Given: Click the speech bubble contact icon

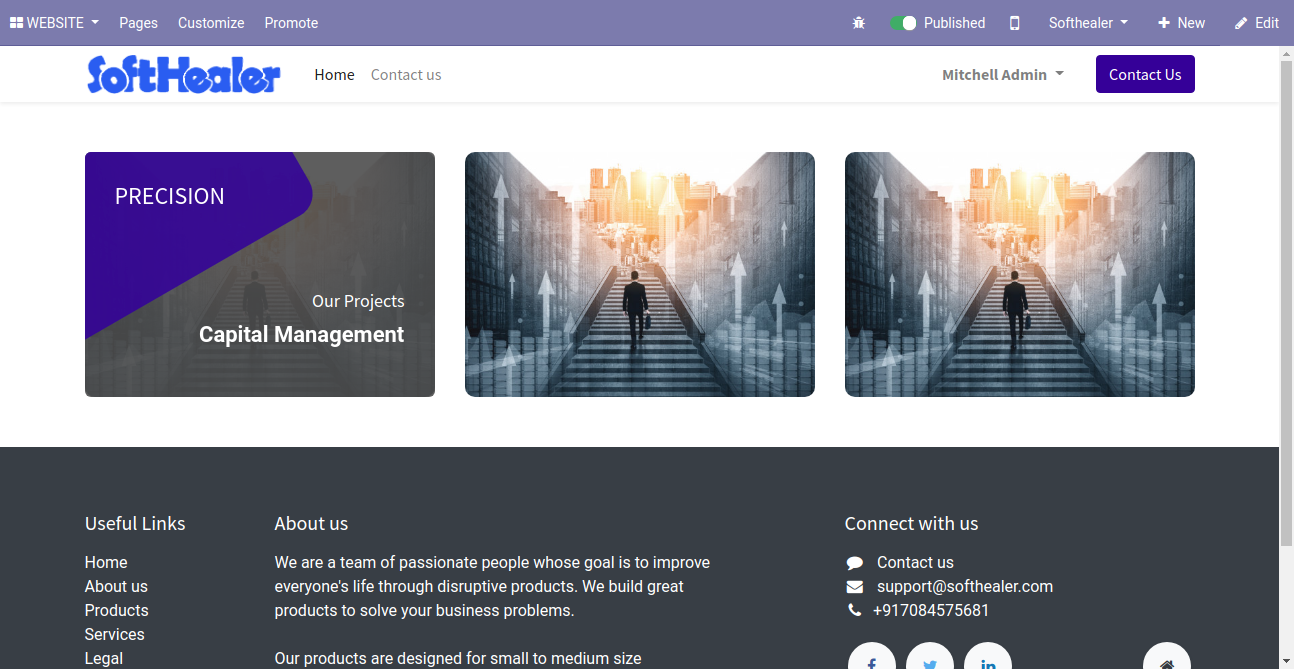Looking at the screenshot, I should pyautogui.click(x=854, y=563).
